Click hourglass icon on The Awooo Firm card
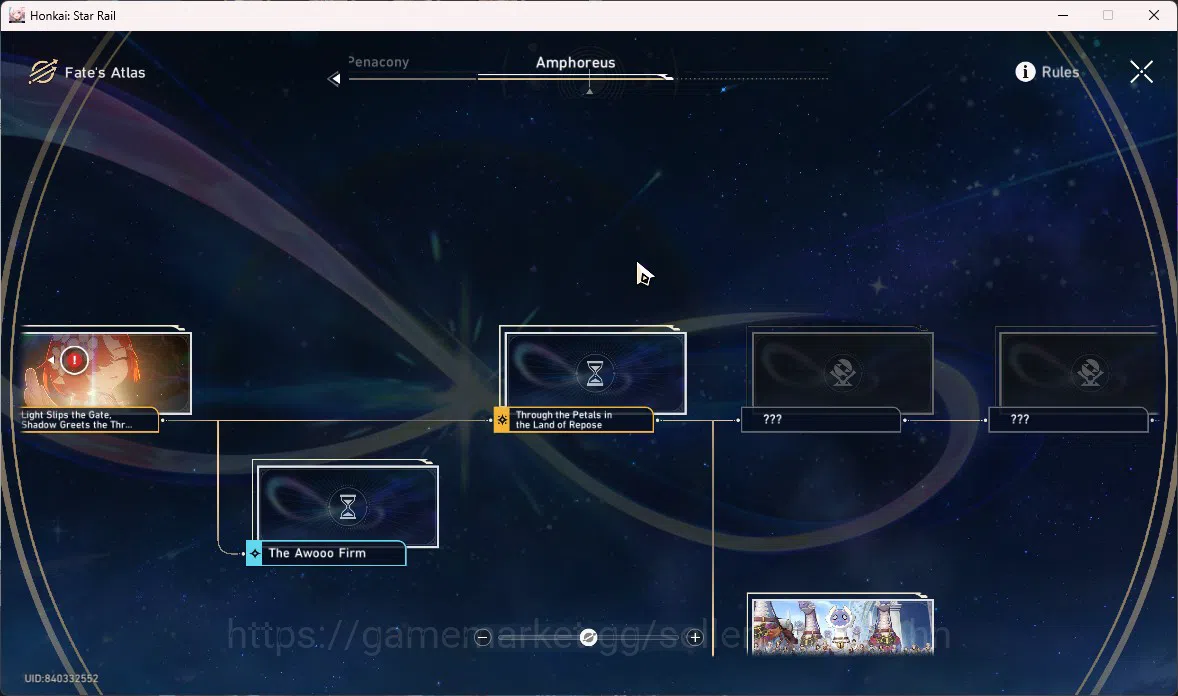The image size is (1178, 696). tap(347, 507)
